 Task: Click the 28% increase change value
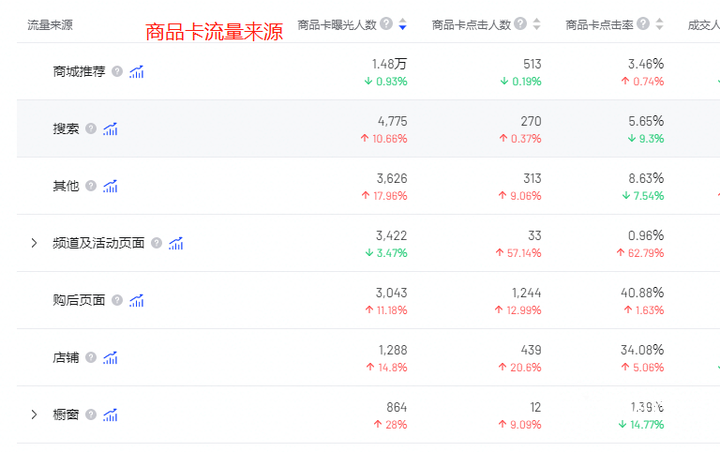(x=396, y=425)
